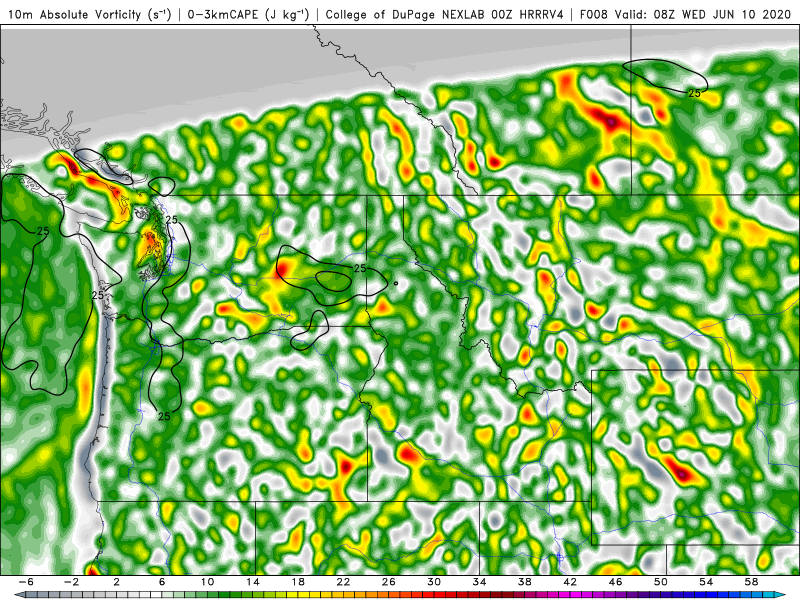800x600 pixels.
Task: Click the '14' color scale label
Action: [253, 582]
